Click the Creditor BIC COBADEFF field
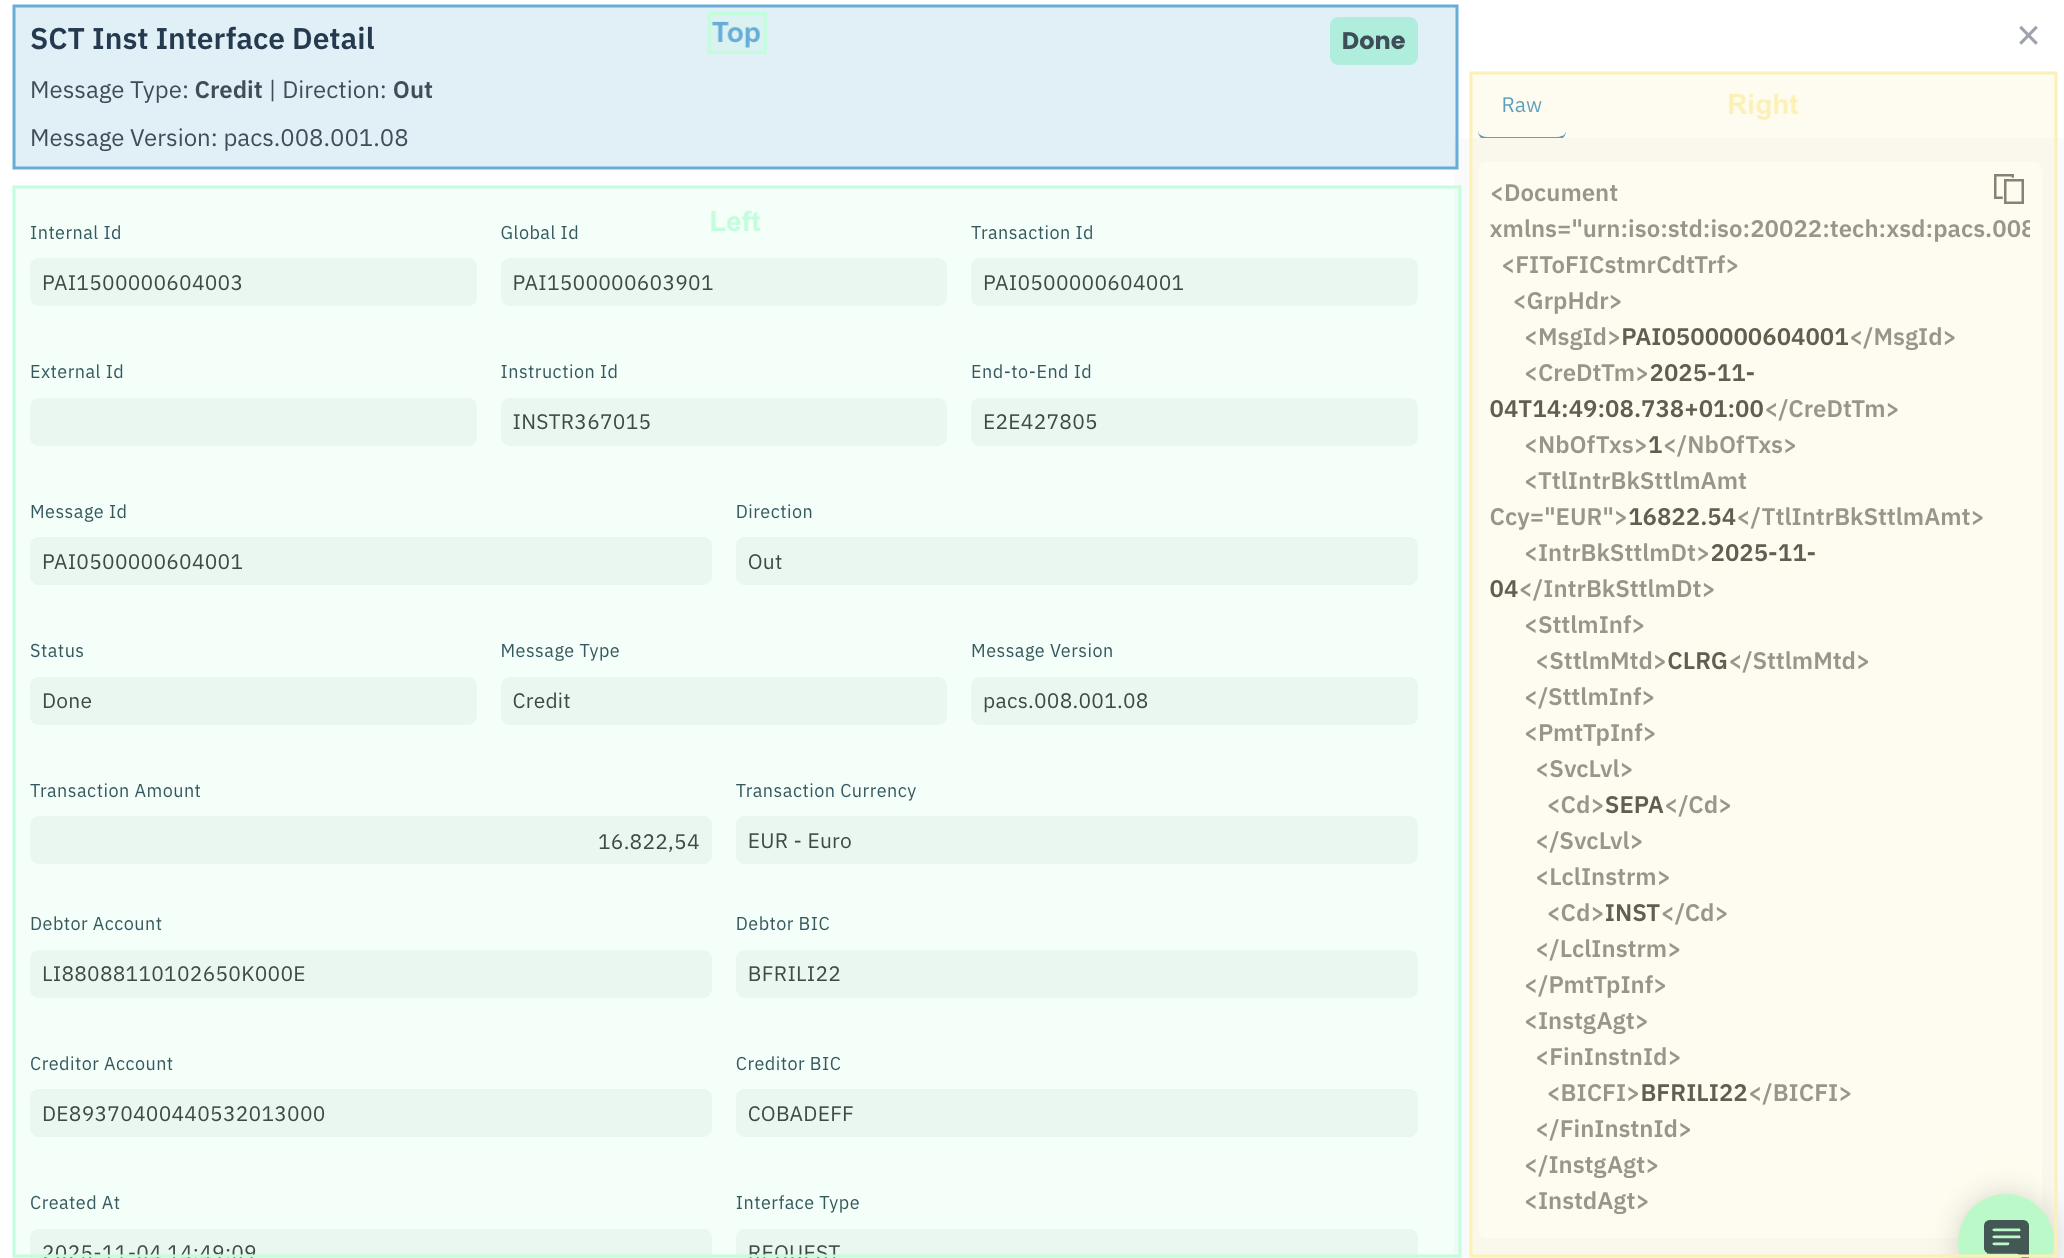The image size is (2064, 1258). point(1075,1113)
